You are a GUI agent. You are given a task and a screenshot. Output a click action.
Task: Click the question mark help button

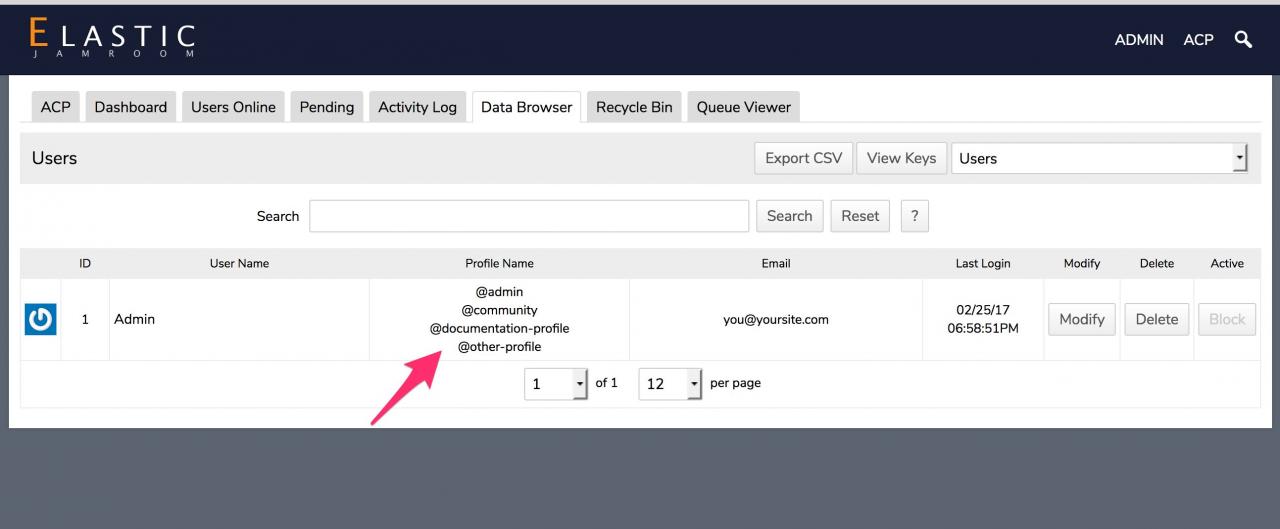[914, 216]
